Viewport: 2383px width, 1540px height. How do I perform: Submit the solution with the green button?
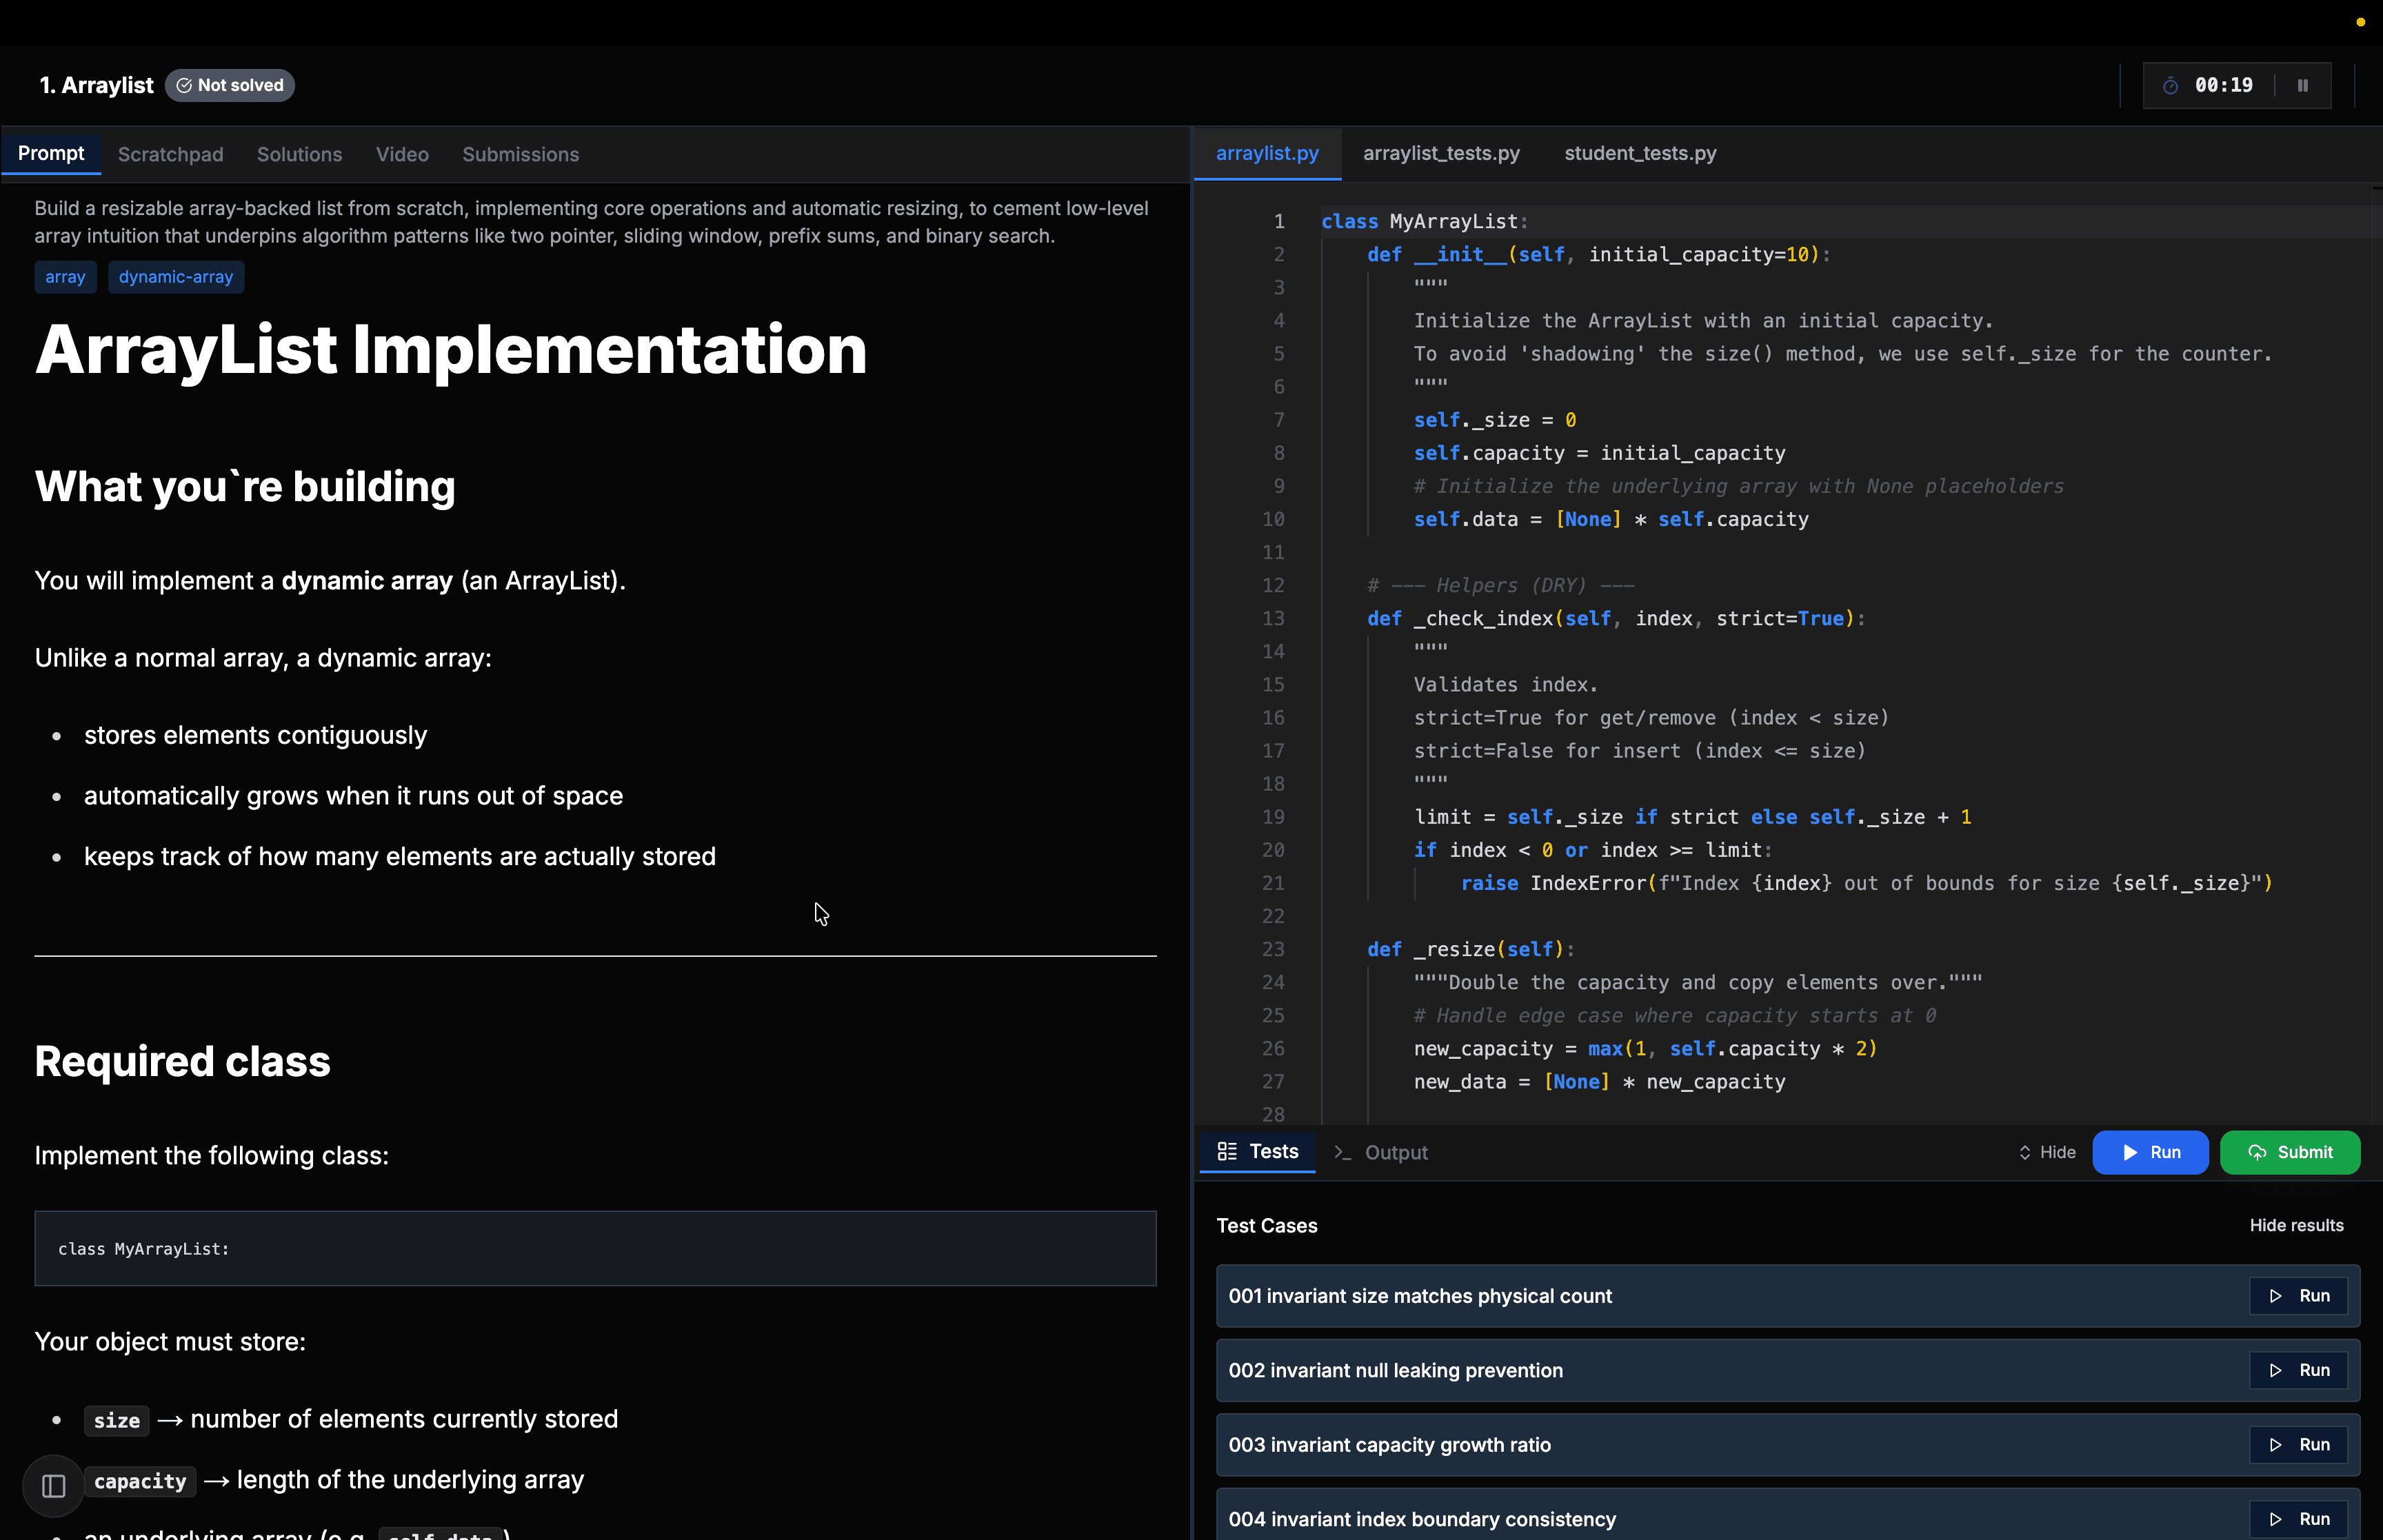click(2290, 1153)
